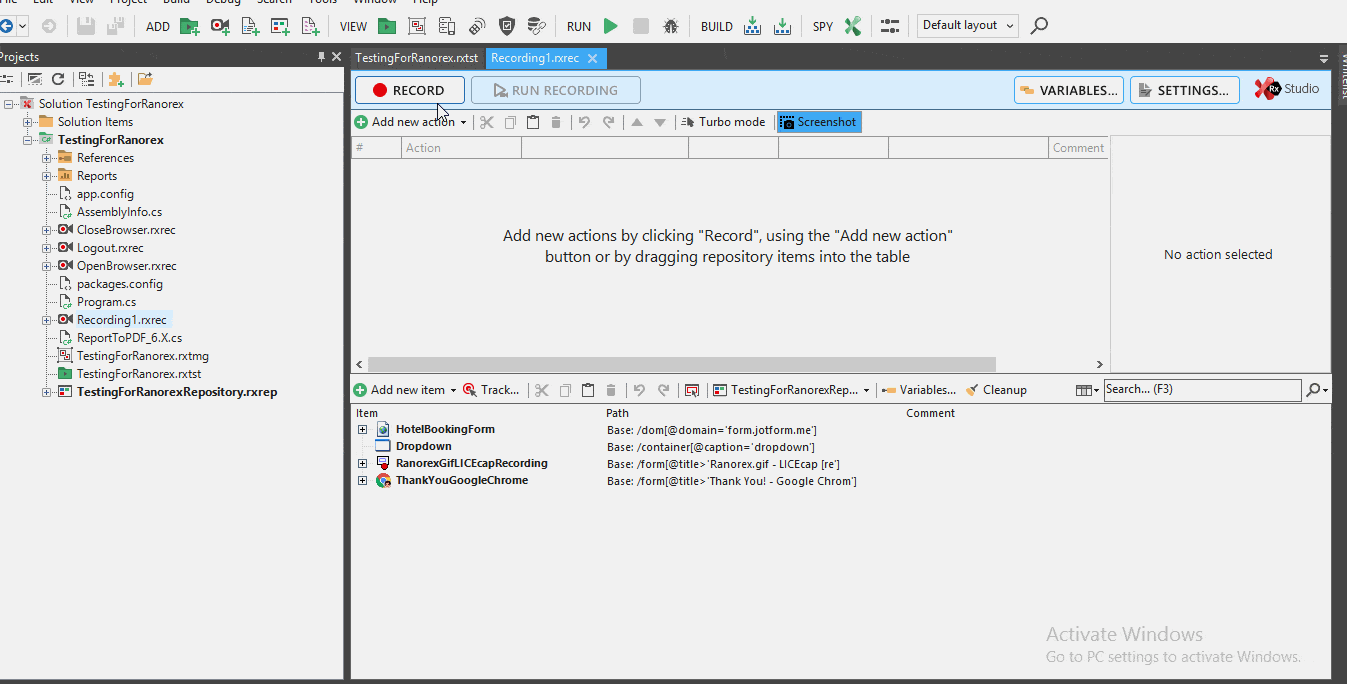This screenshot has width=1347, height=684.
Task: Click the repository Search (F3) field
Action: [1202, 390]
